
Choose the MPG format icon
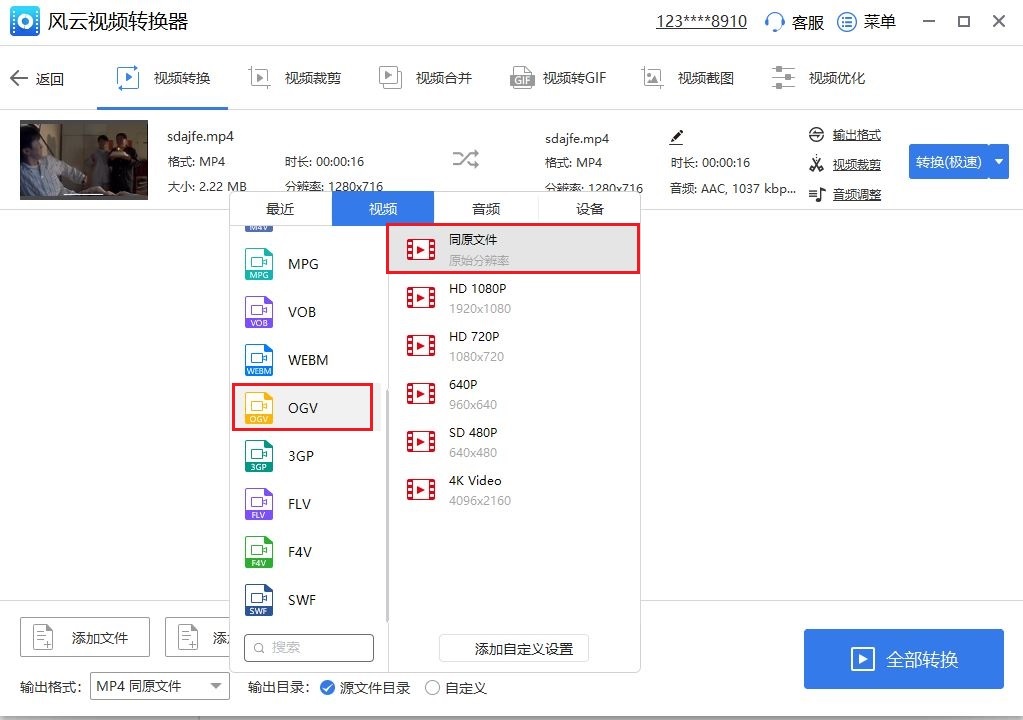[x=258, y=264]
